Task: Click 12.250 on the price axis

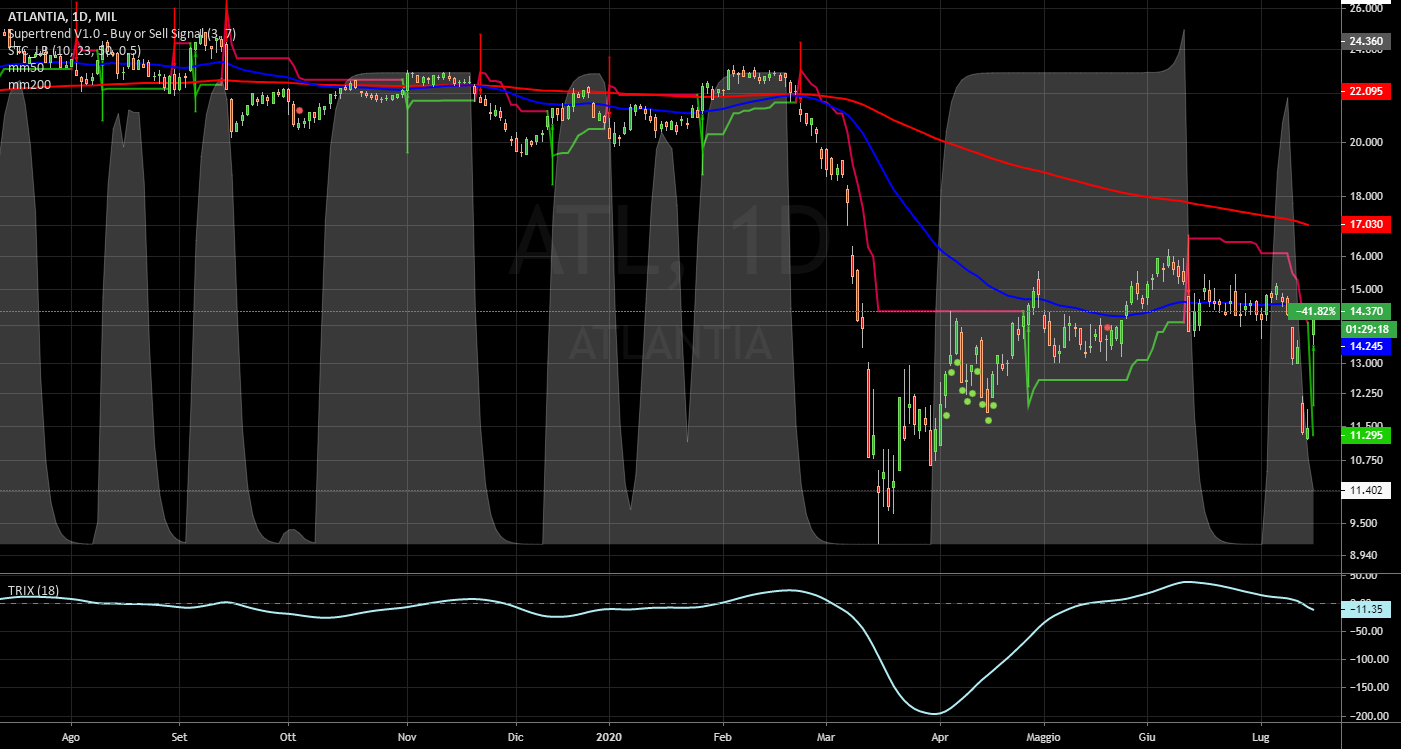Action: point(1366,393)
